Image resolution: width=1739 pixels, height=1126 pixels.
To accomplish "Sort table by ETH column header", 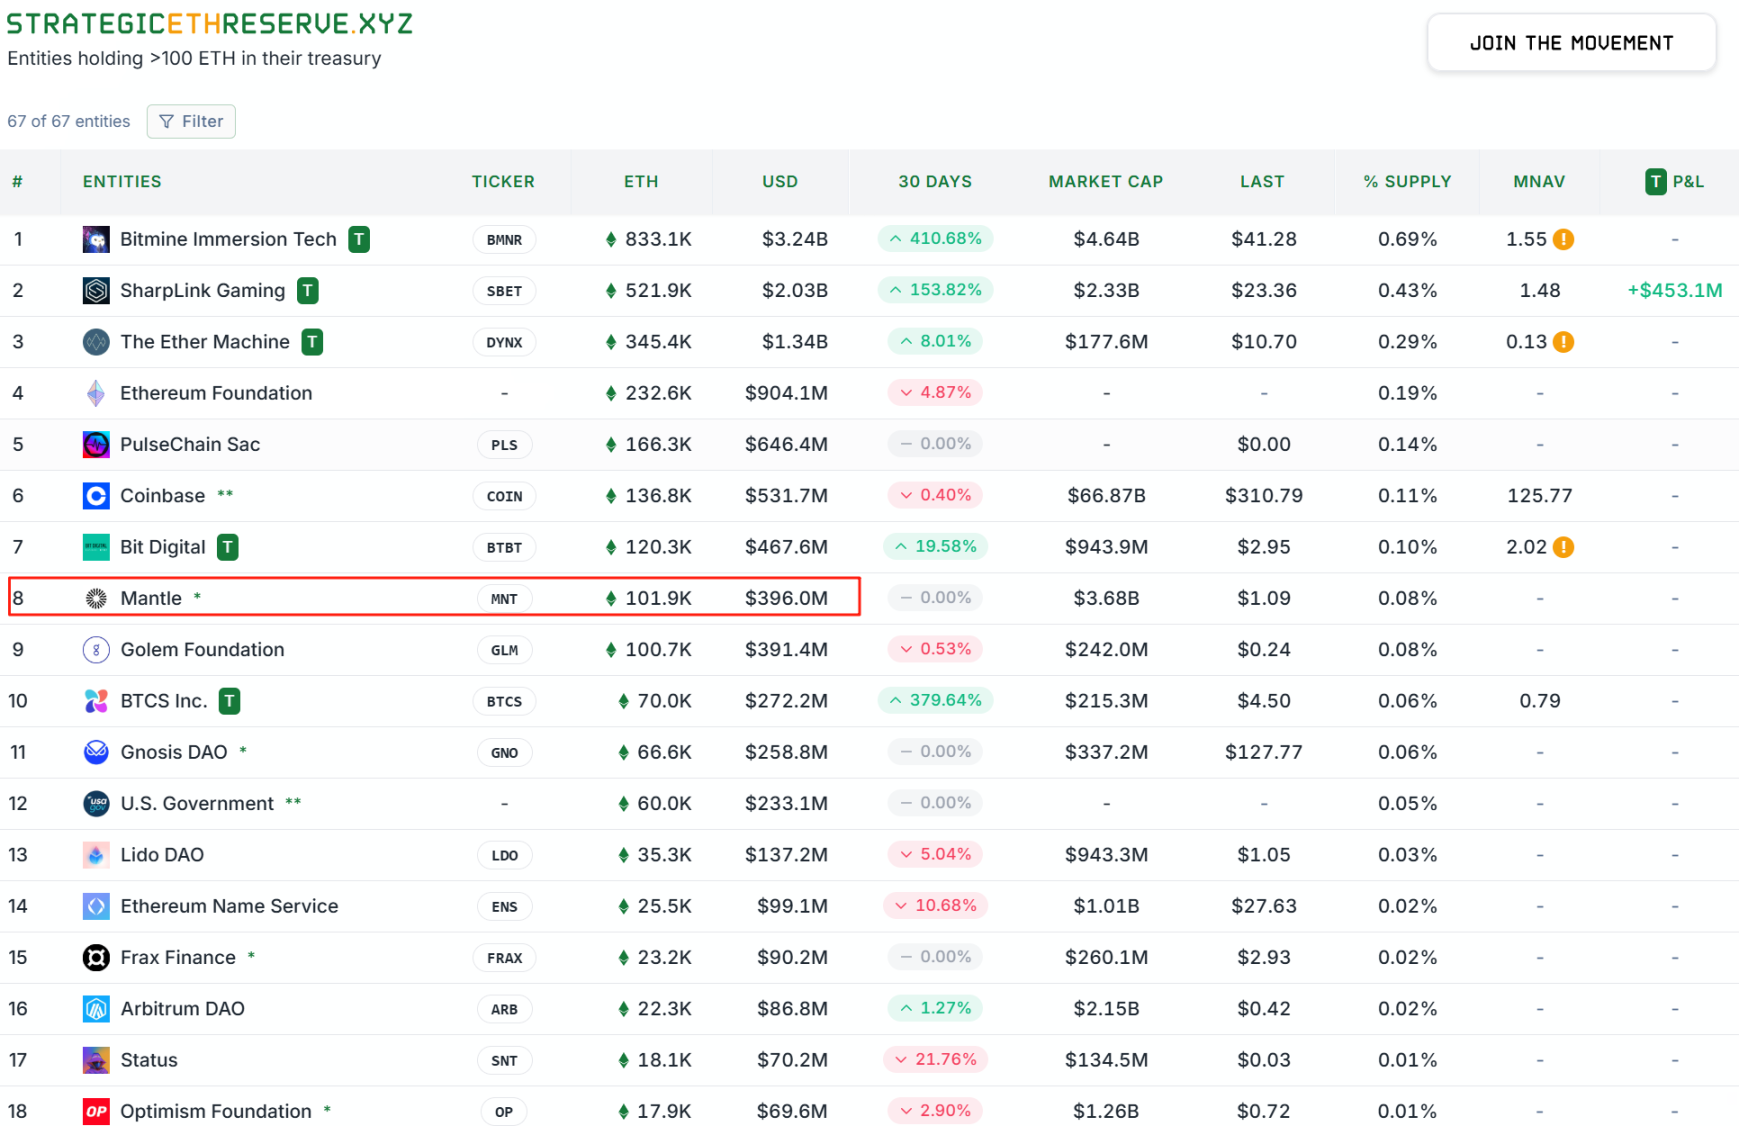I will pyautogui.click(x=641, y=182).
